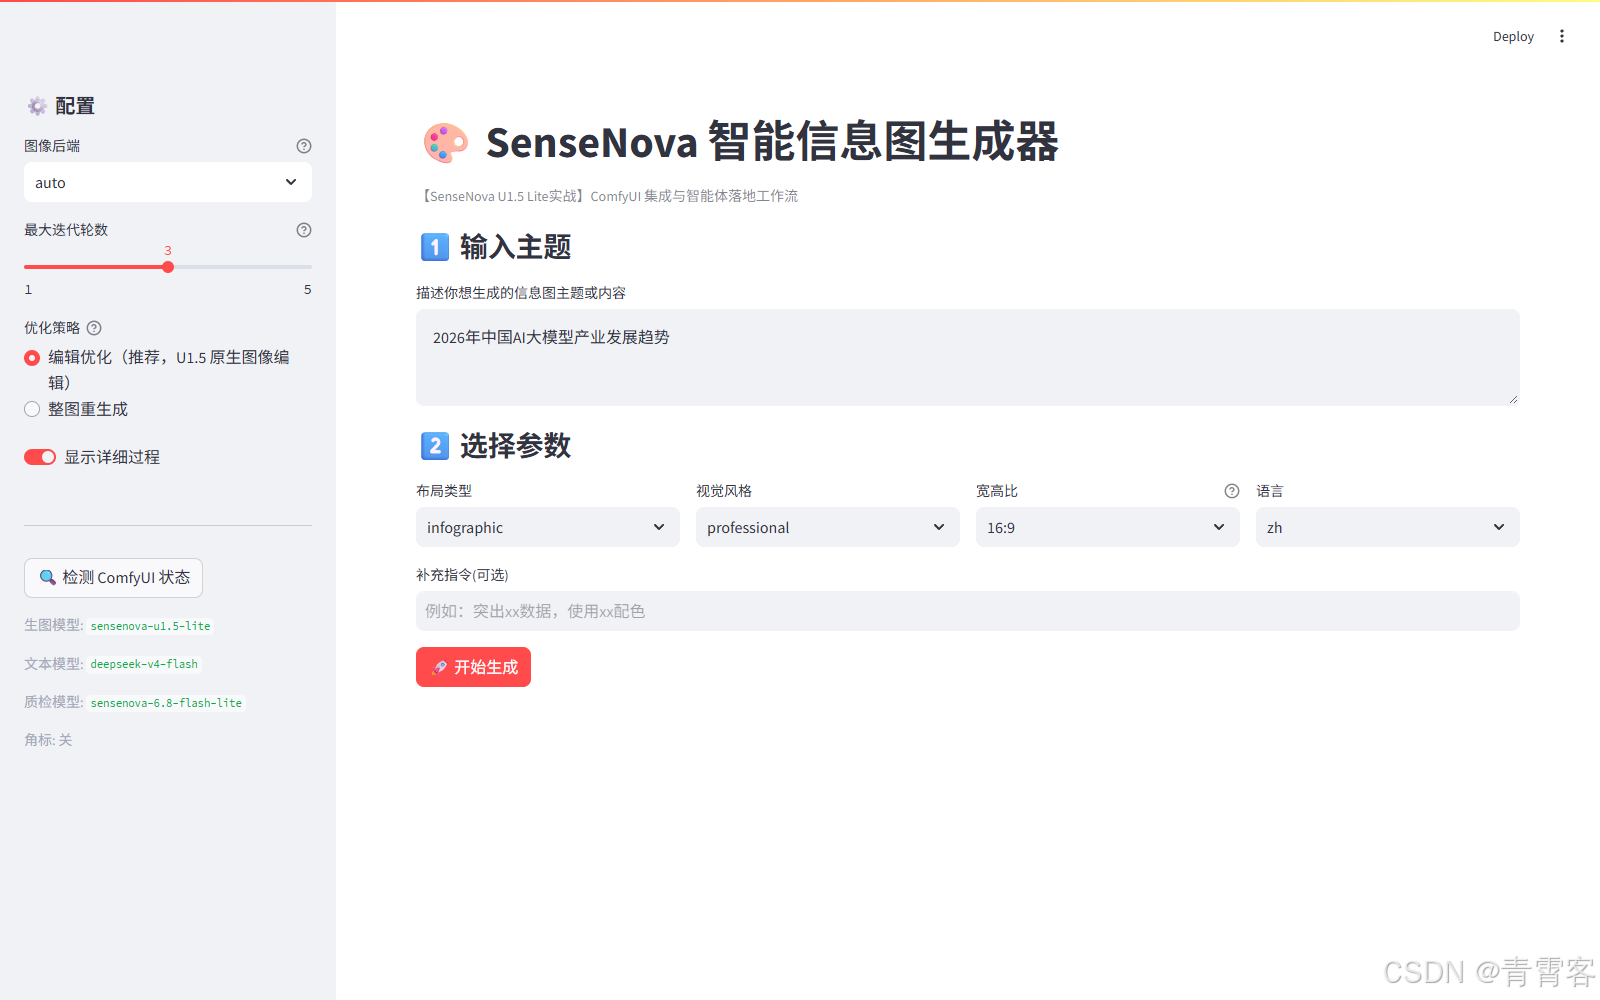Image resolution: width=1600 pixels, height=1000 pixels.
Task: Open the 语言 zh dropdown
Action: pos(1388,527)
